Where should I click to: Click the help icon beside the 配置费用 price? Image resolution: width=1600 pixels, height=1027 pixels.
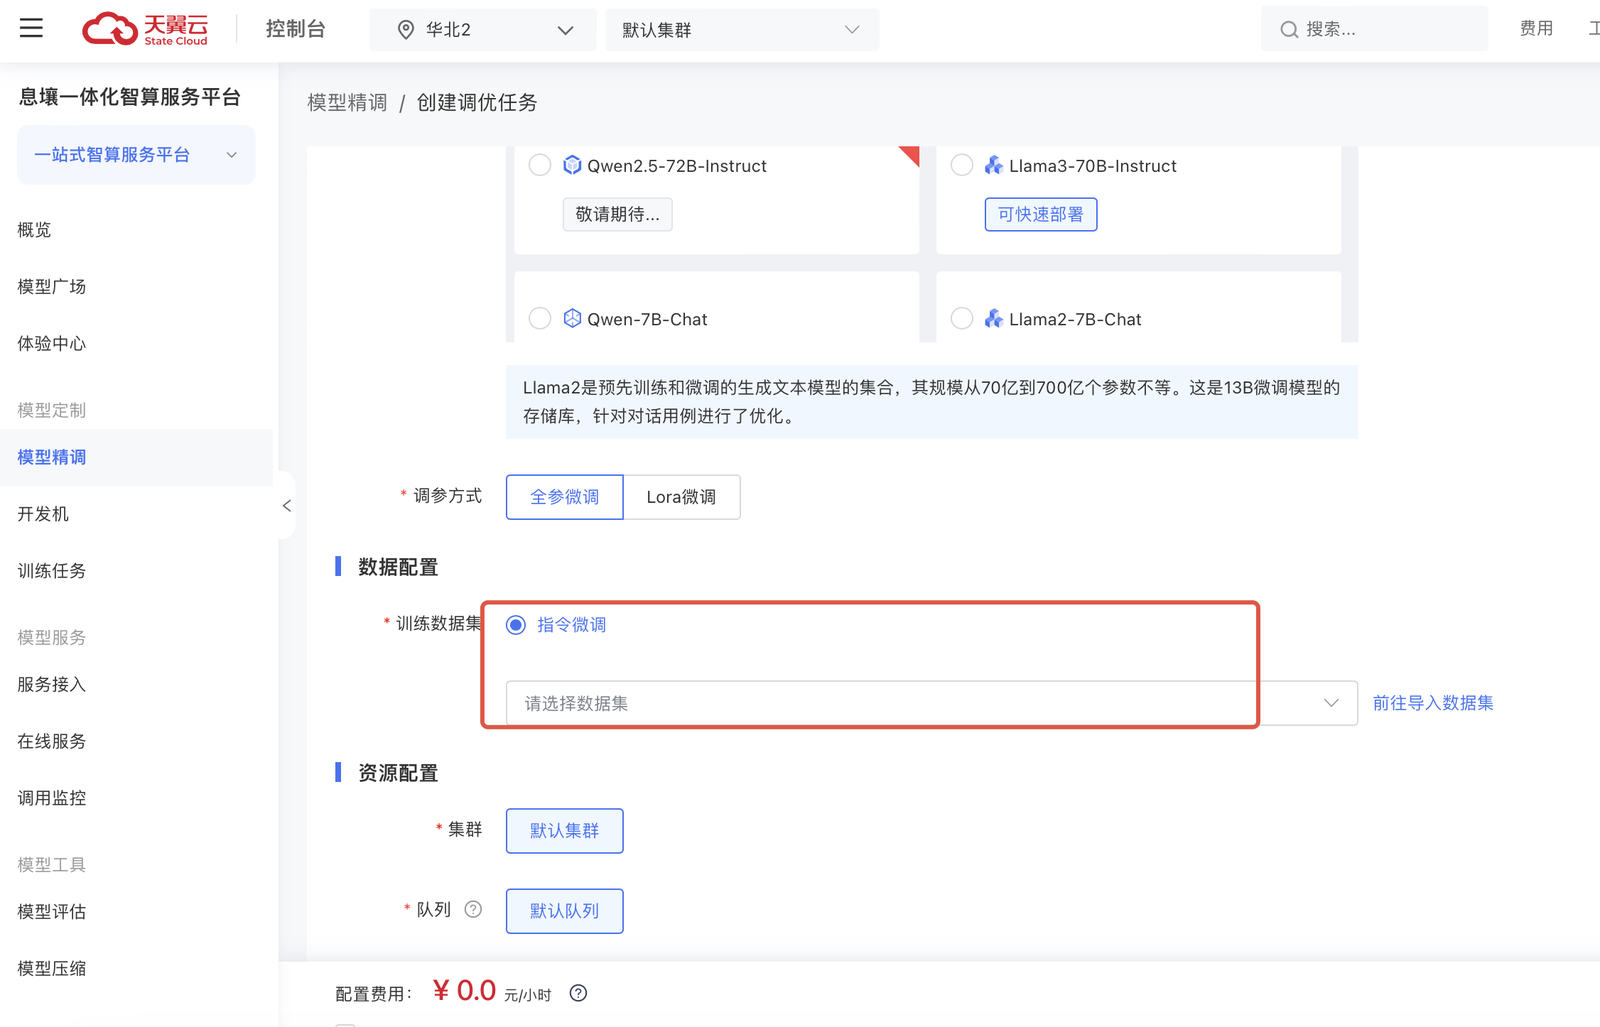(x=578, y=993)
